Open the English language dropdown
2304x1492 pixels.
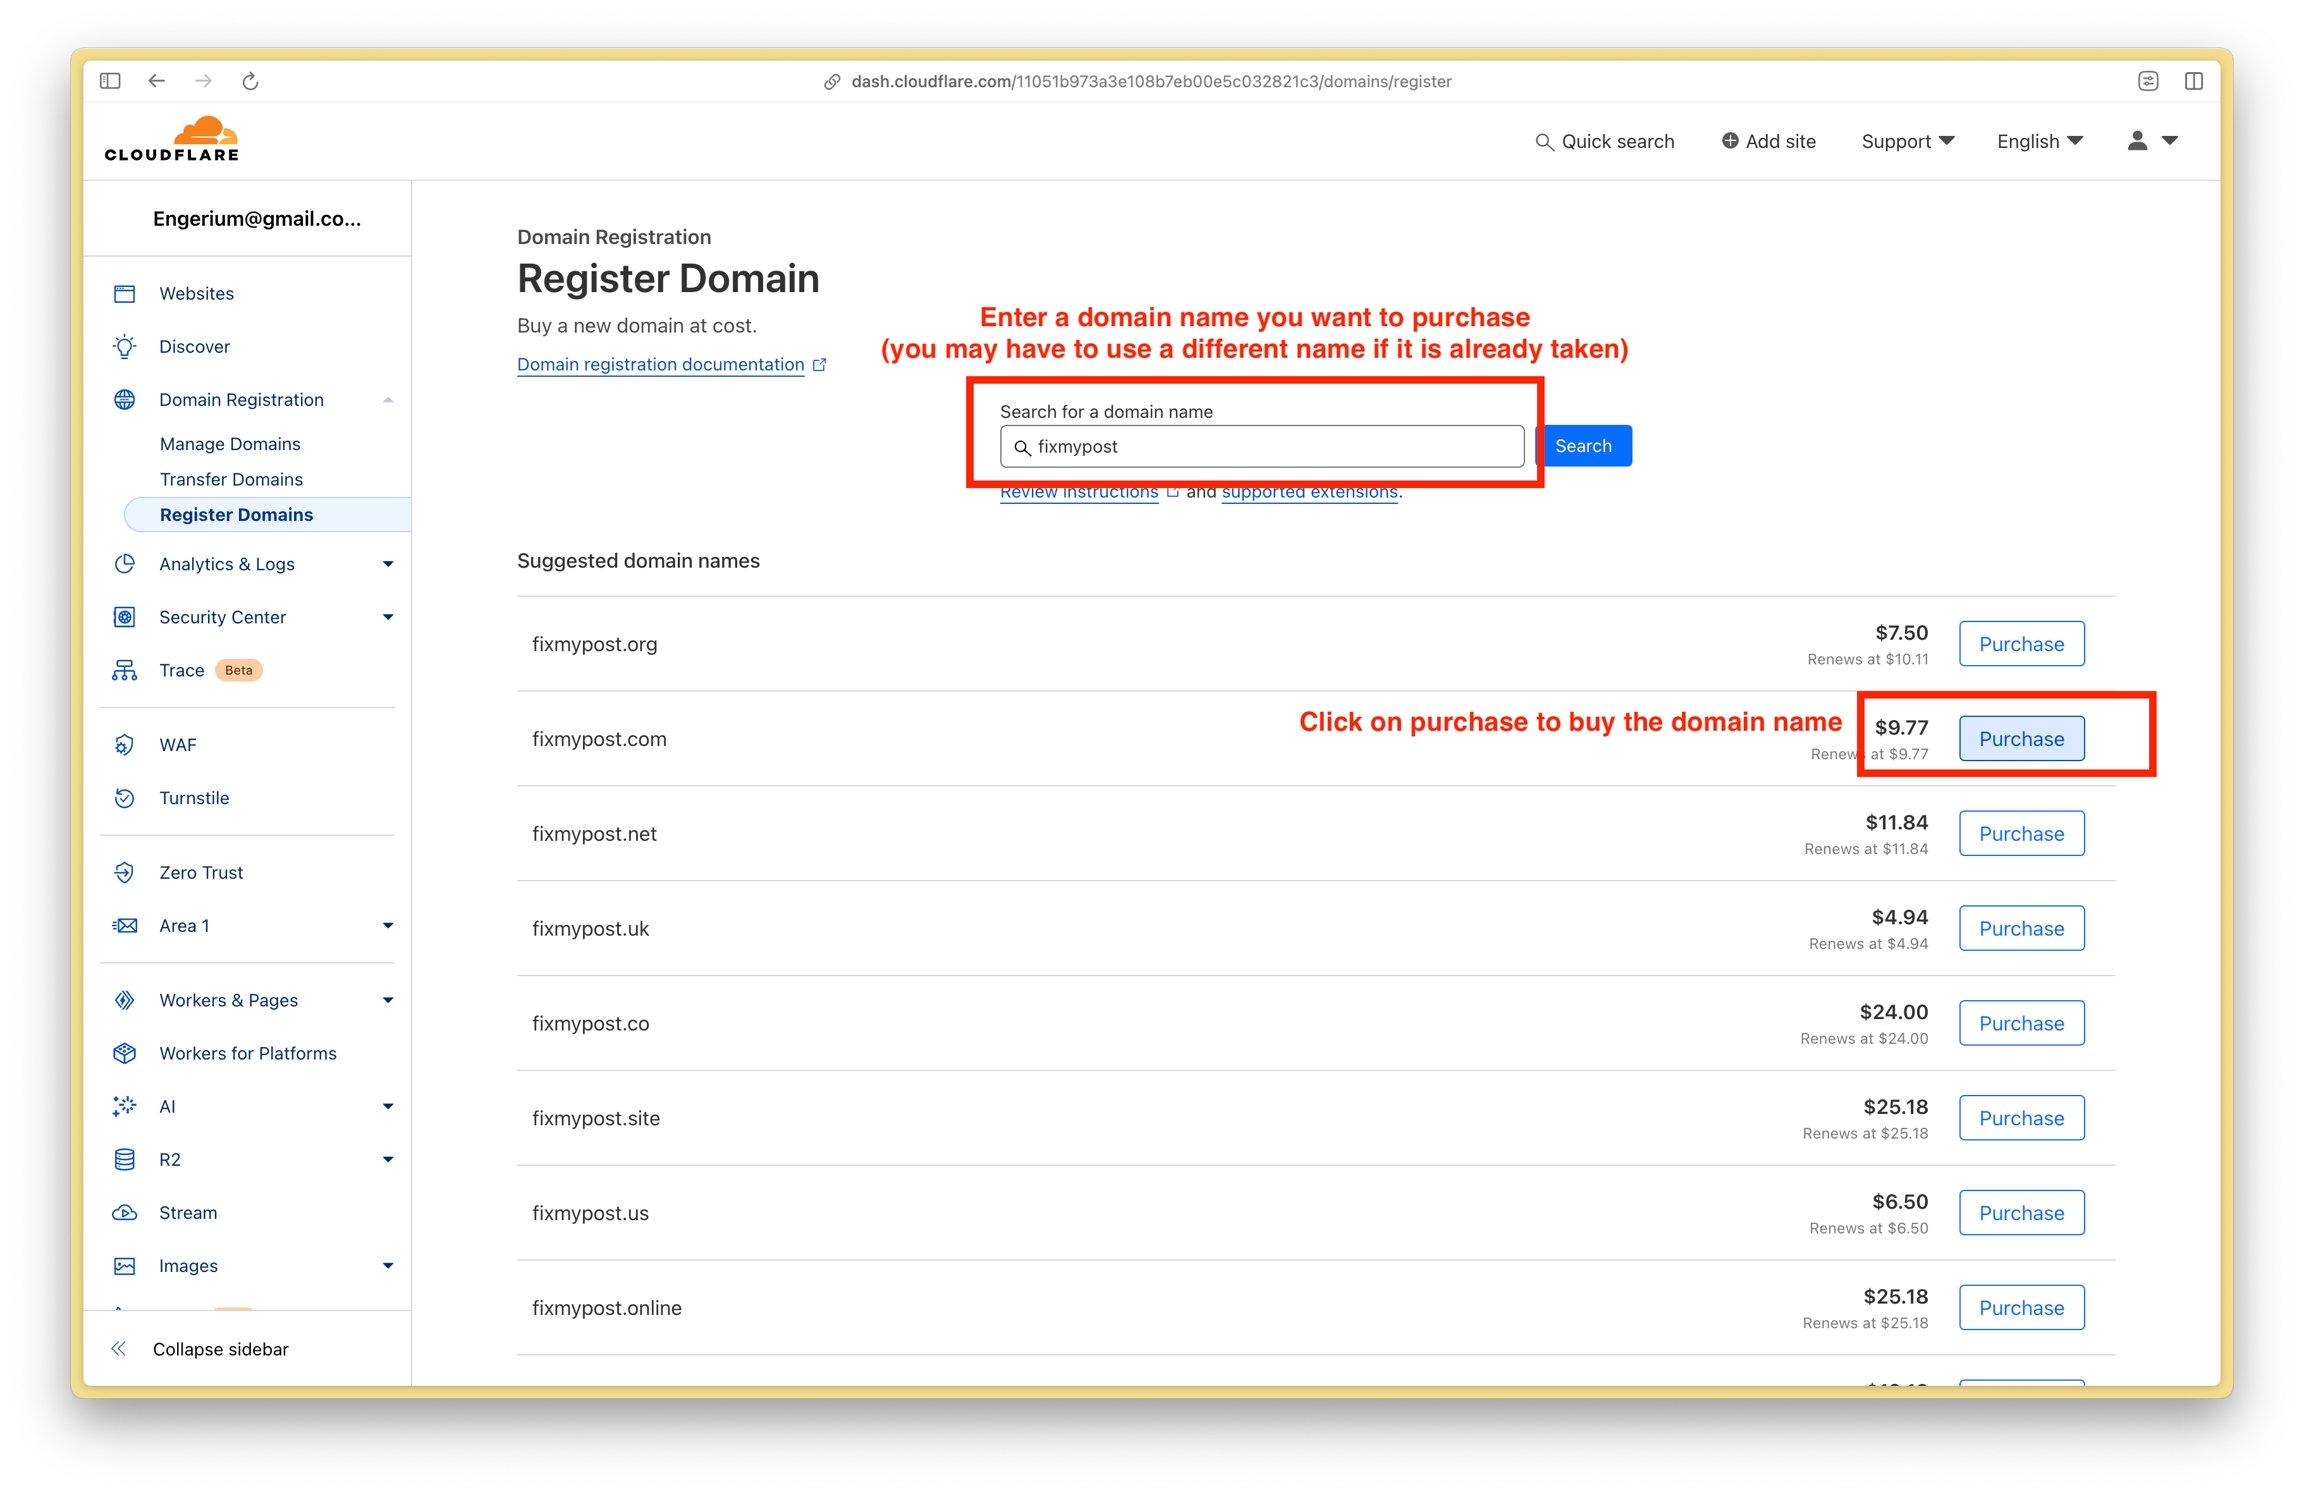click(x=2039, y=141)
